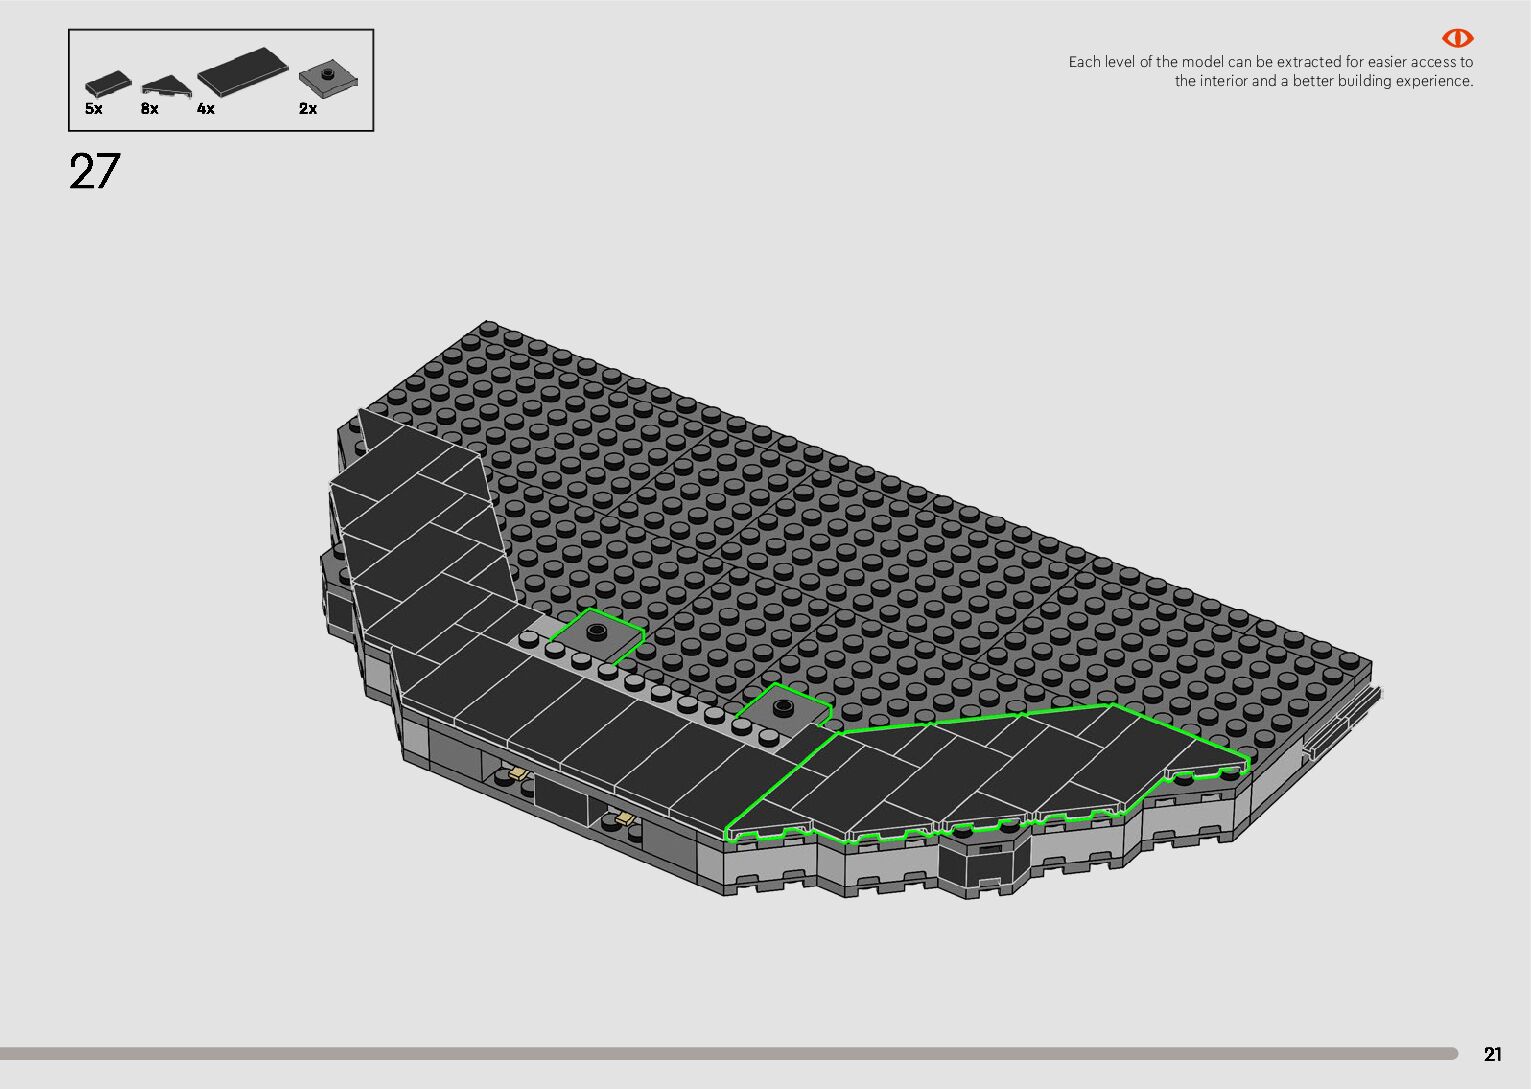Select the gray jumper plate part marked 2x

coord(329,77)
